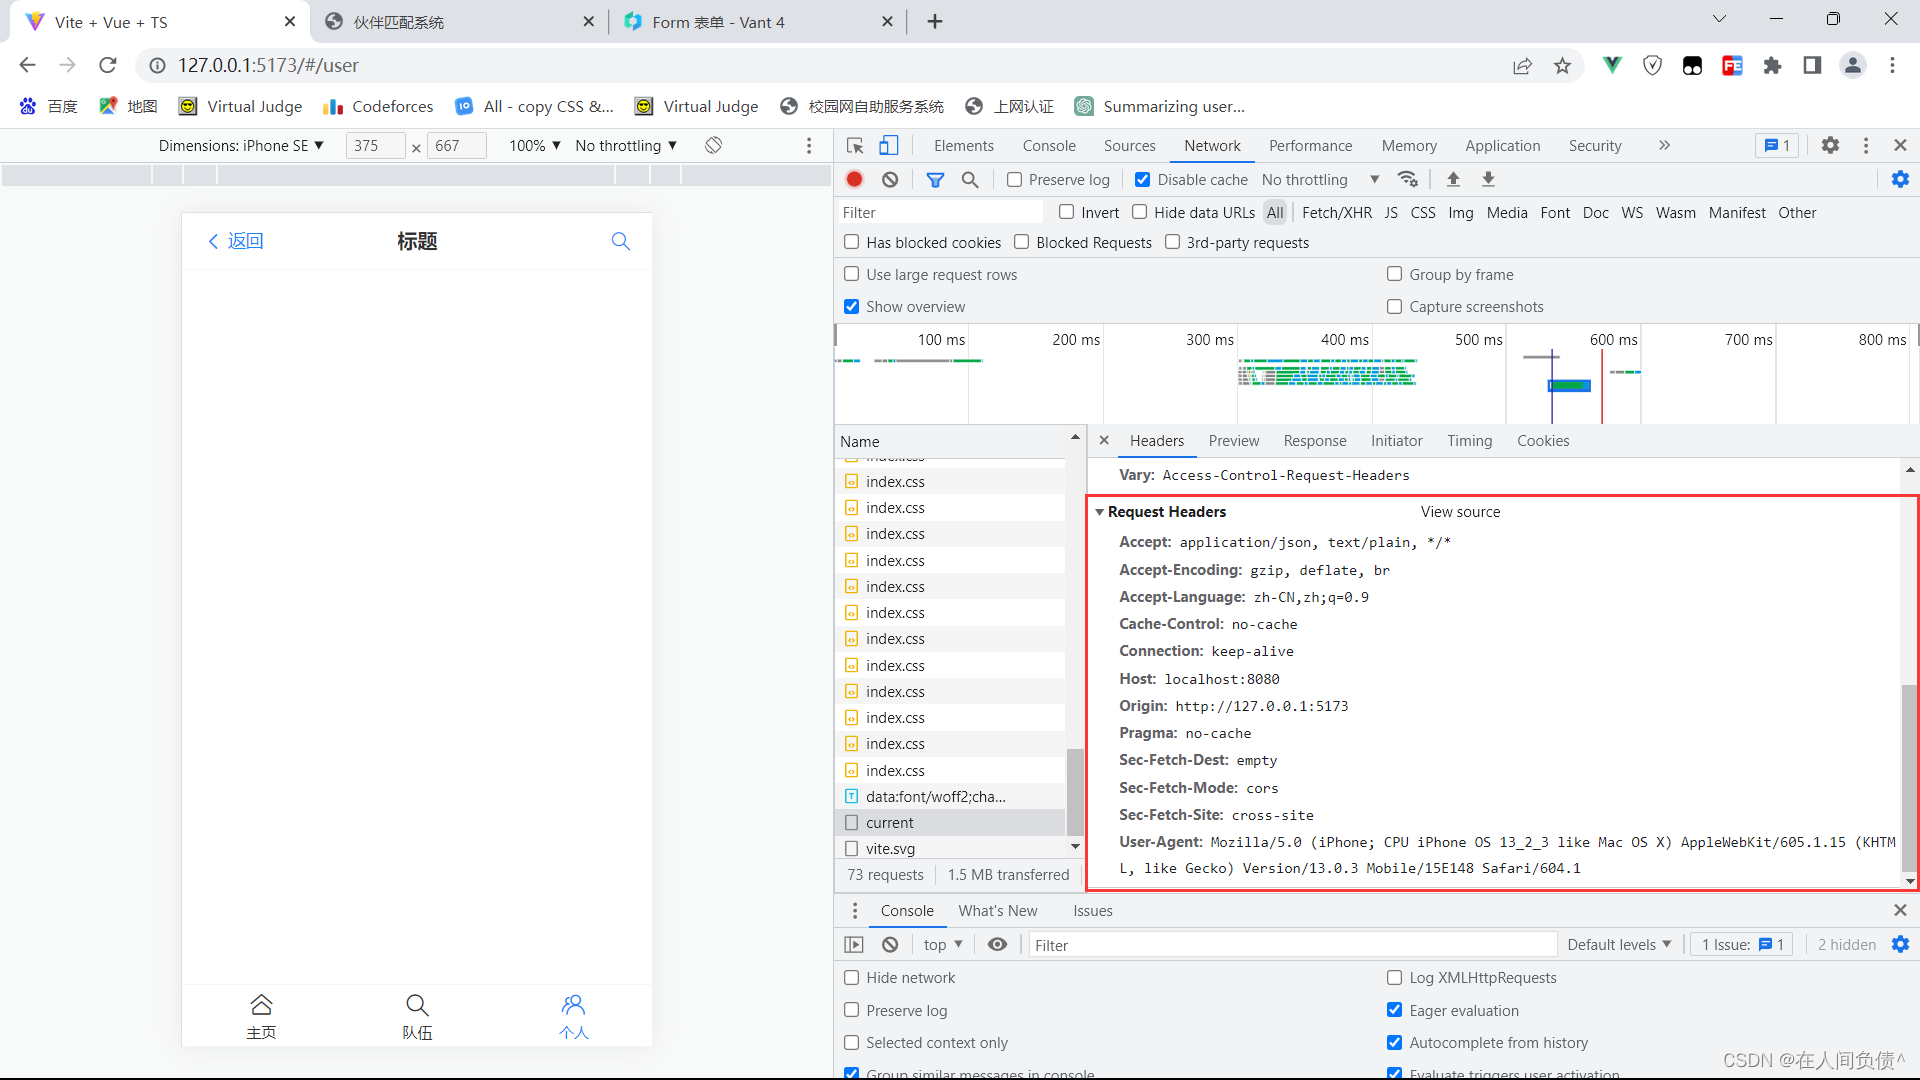The width and height of the screenshot is (1920, 1080).
Task: Click the inspect element icon in DevTools
Action: [855, 145]
